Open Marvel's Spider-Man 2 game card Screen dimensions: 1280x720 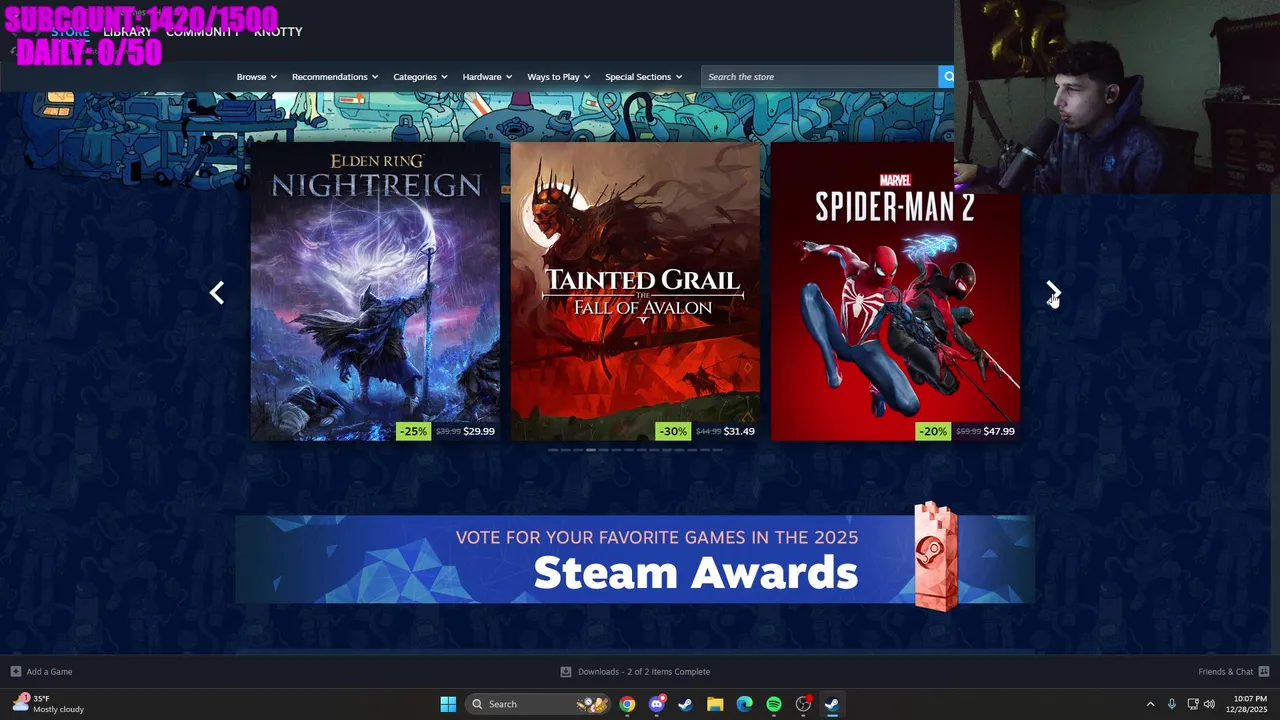(x=895, y=291)
